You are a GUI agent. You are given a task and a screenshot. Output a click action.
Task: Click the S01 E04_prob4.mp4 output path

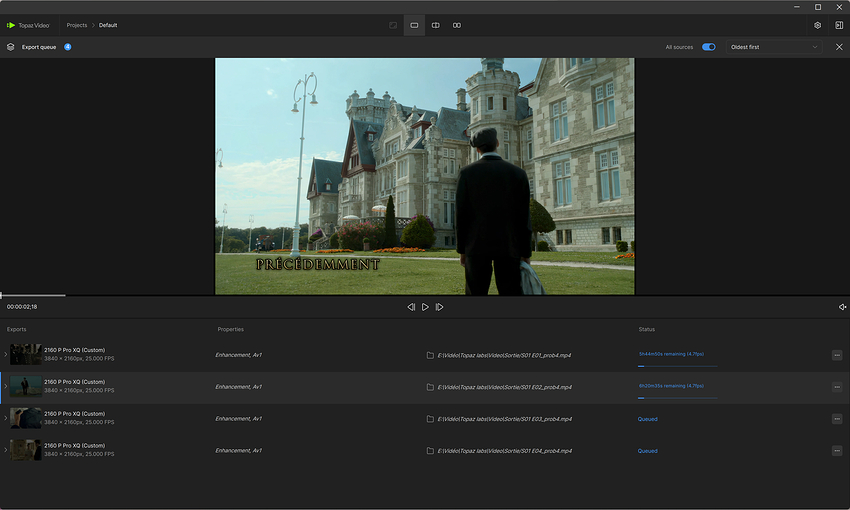click(504, 451)
